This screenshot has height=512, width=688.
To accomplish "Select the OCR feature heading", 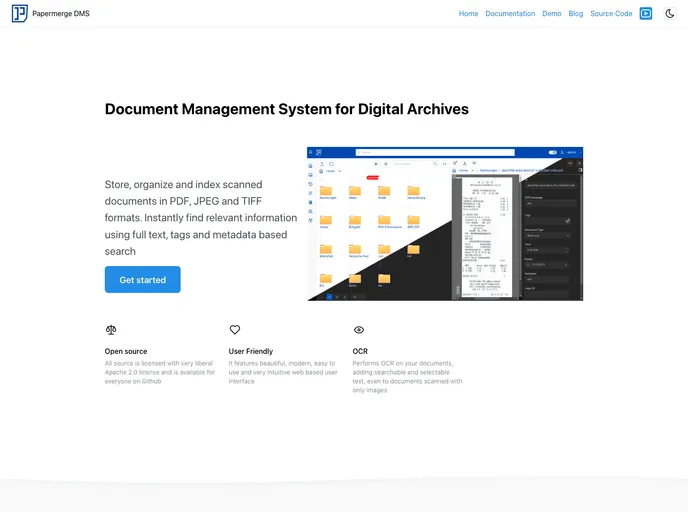I will click(x=360, y=351).
